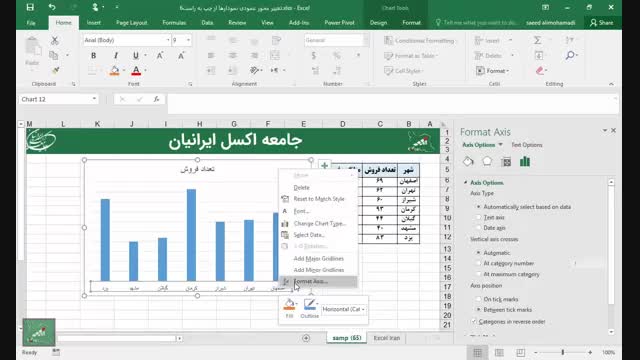Image resolution: width=640 pixels, height=360 pixels.
Task: Click the Chart Elements plus button
Action: click(324, 165)
